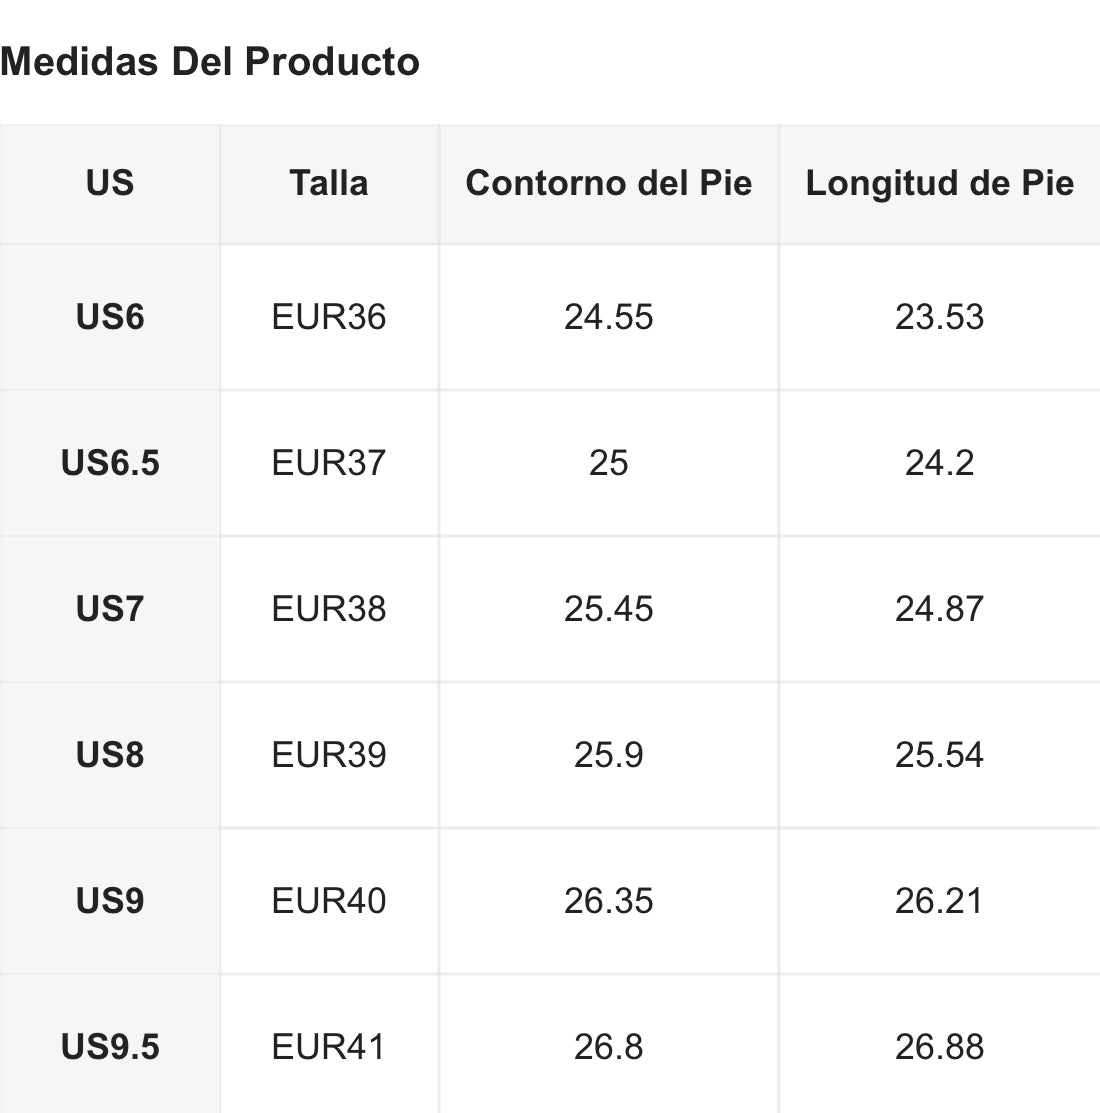Click the Contorno del Pie header
Image resolution: width=1100 pixels, height=1113 pixels.
[x=608, y=183]
